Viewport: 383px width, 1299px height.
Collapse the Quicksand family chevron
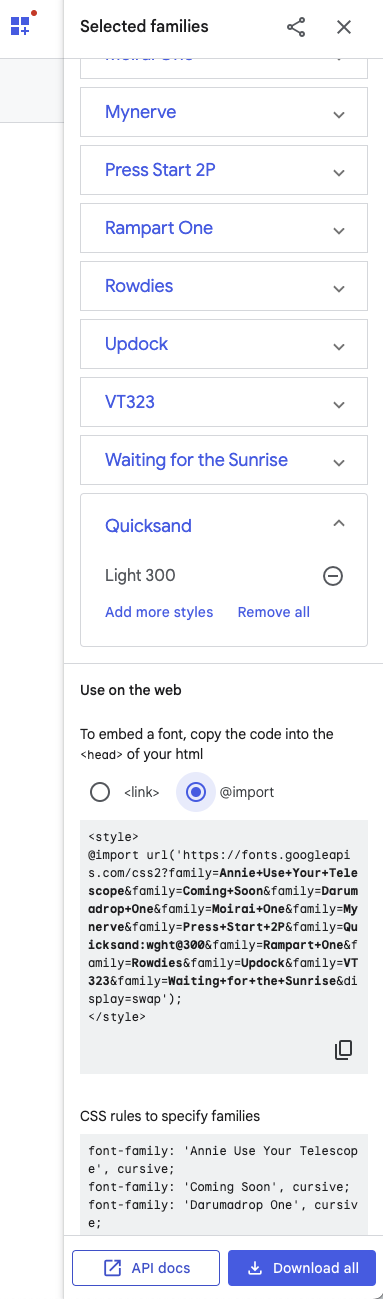point(339,524)
